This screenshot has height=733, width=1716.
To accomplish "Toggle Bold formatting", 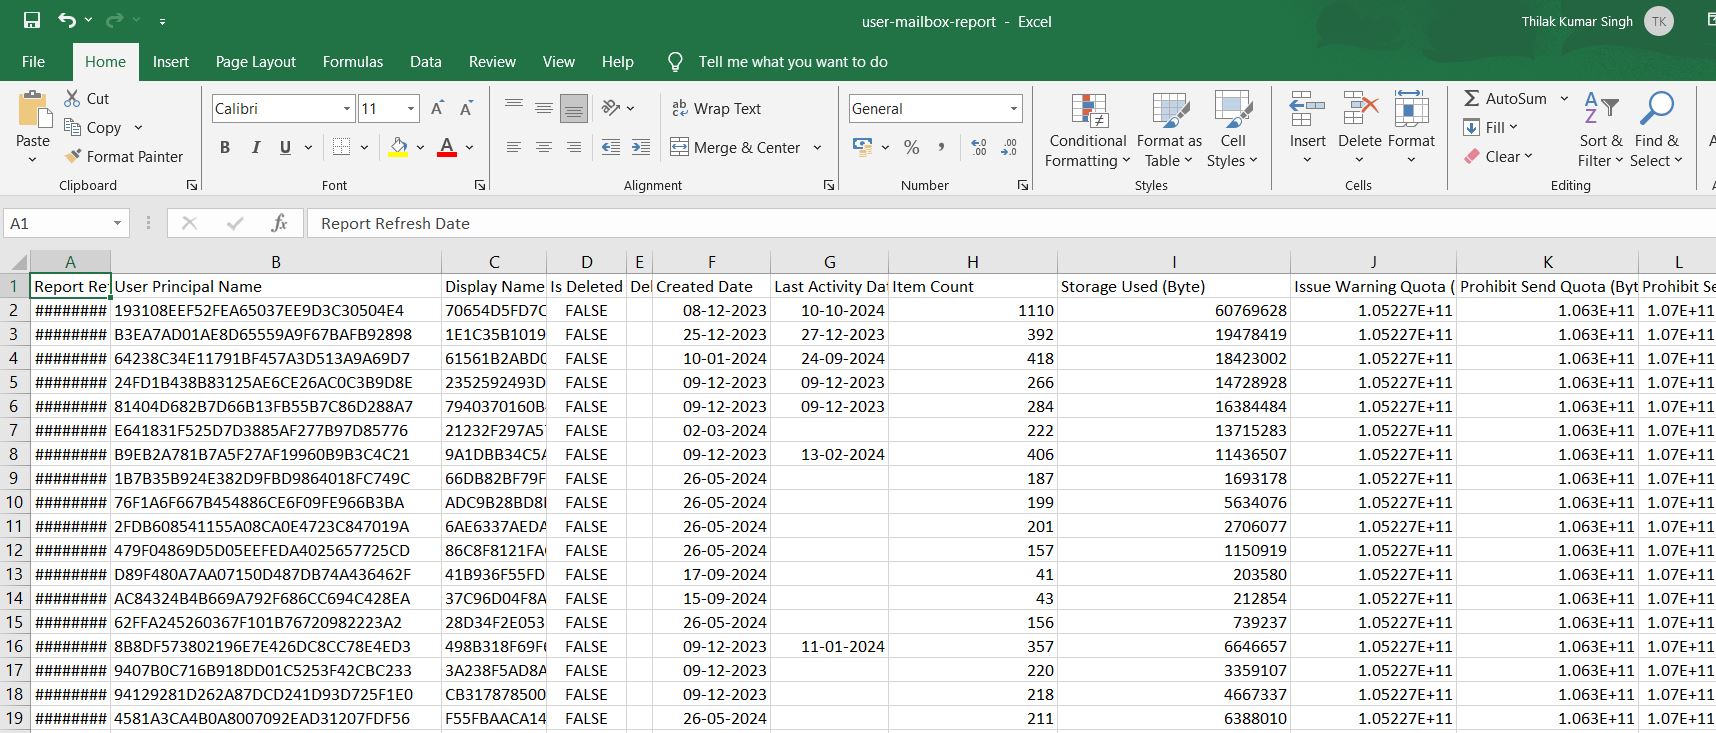I will [225, 148].
